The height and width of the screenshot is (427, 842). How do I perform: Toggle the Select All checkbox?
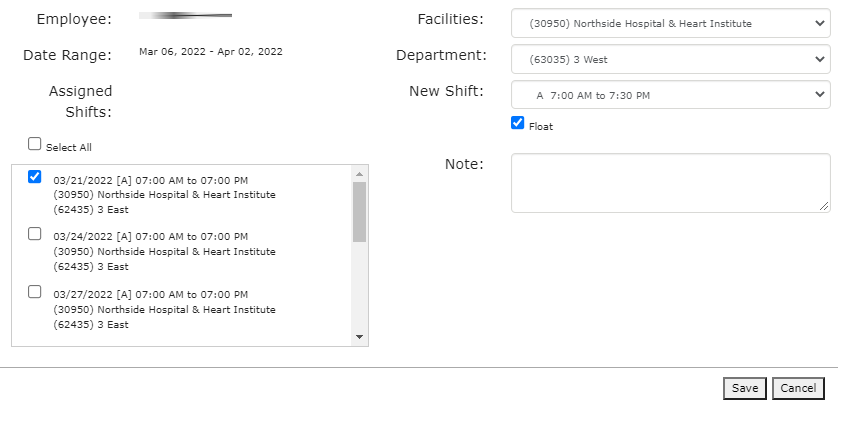tap(35, 144)
